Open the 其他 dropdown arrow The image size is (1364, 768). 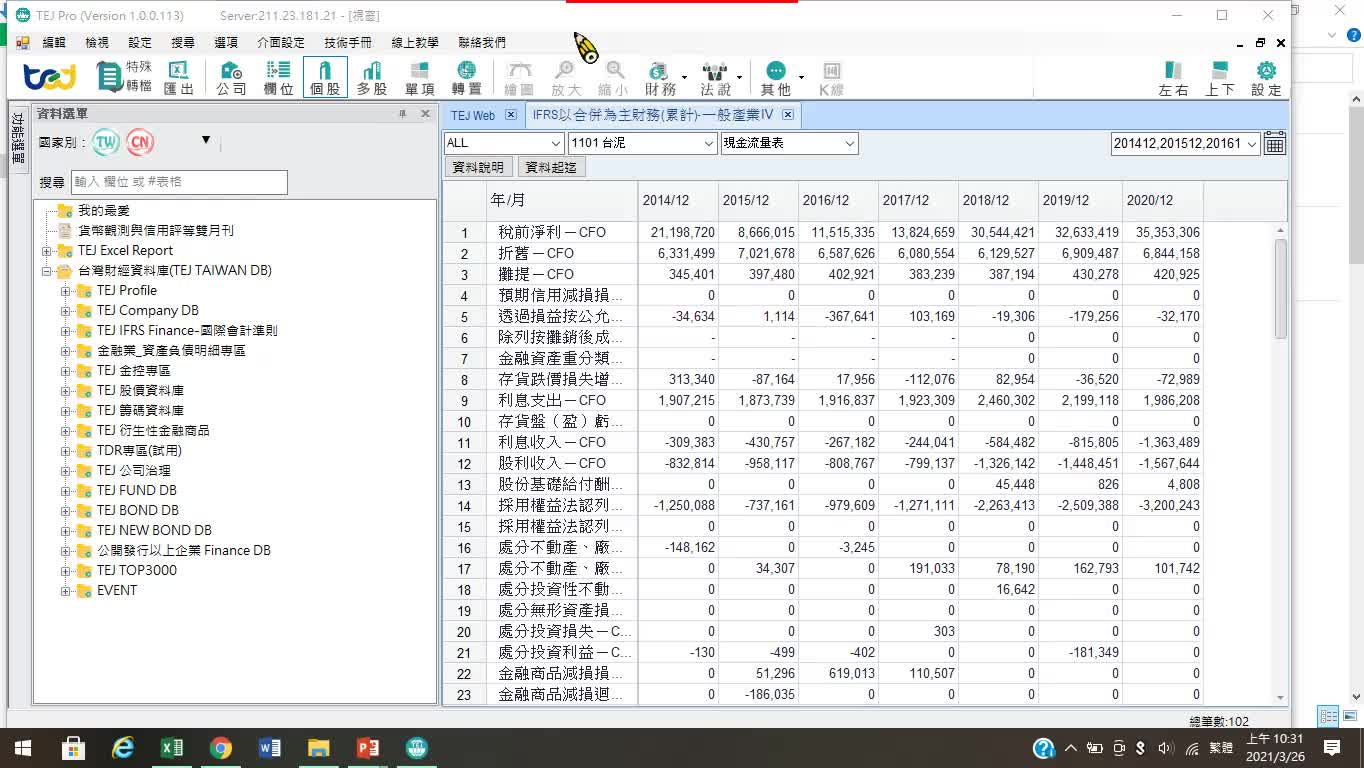801,77
